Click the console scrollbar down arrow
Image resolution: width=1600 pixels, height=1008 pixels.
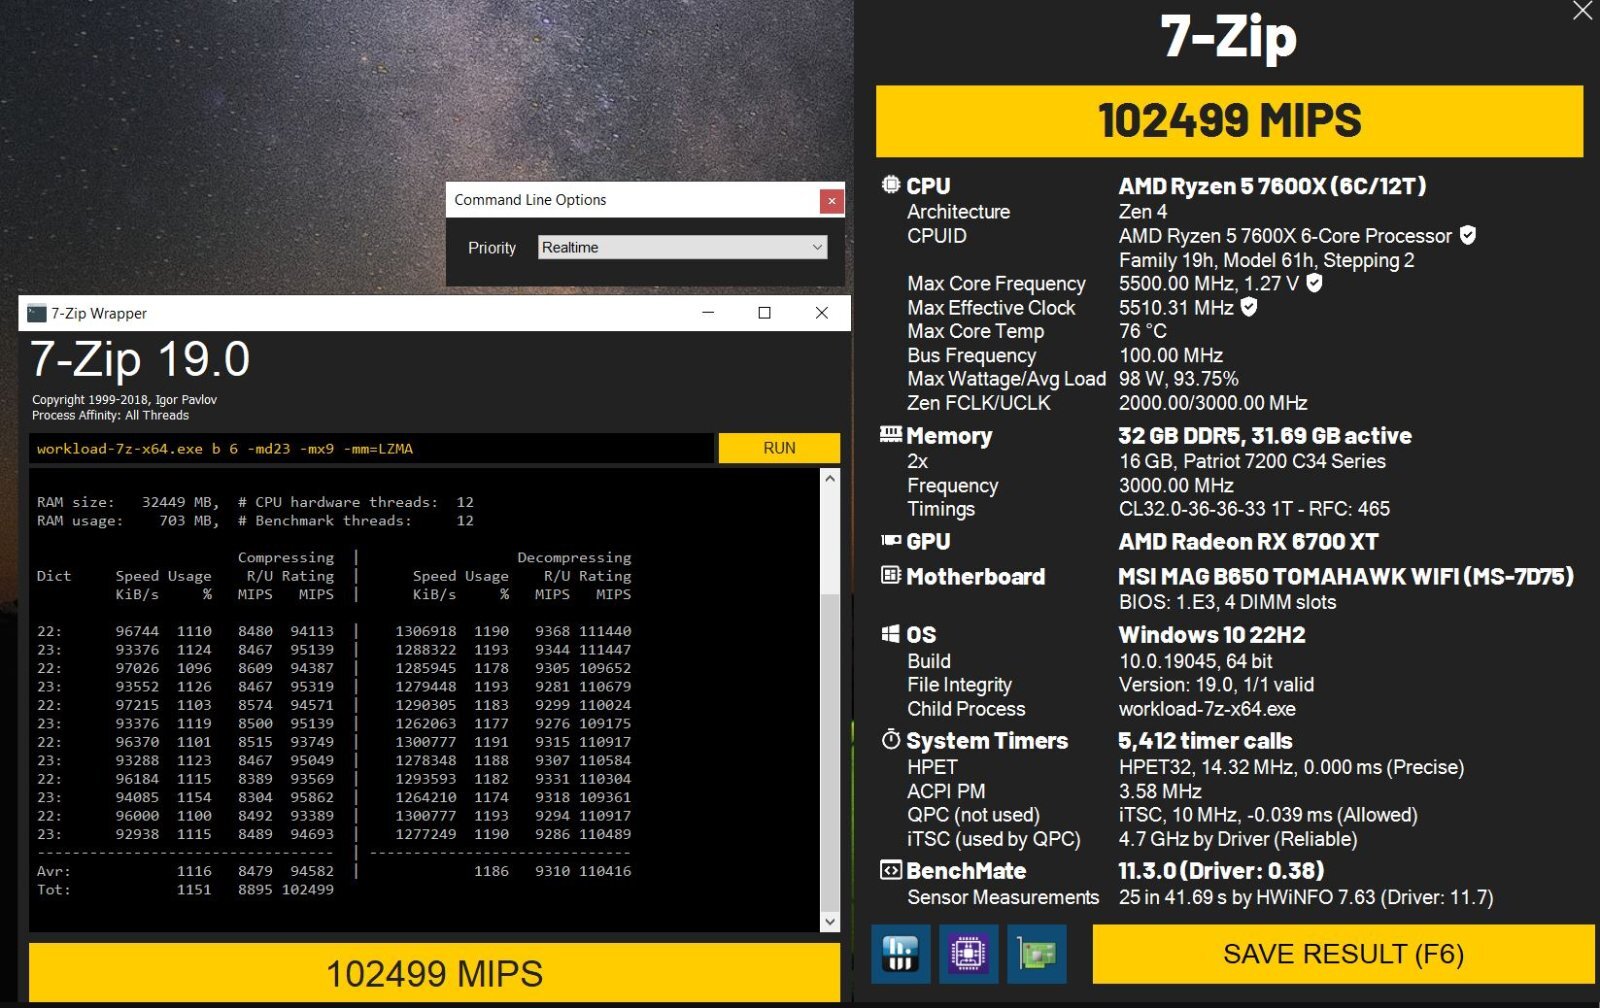tap(830, 921)
